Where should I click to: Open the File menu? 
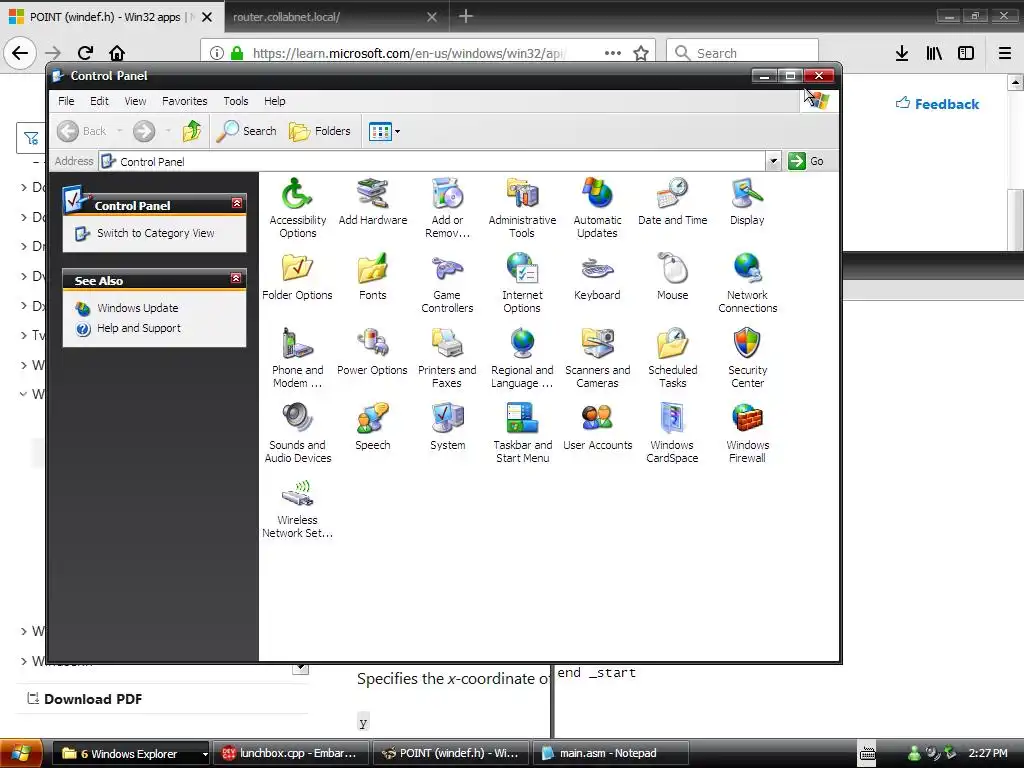(x=66, y=101)
